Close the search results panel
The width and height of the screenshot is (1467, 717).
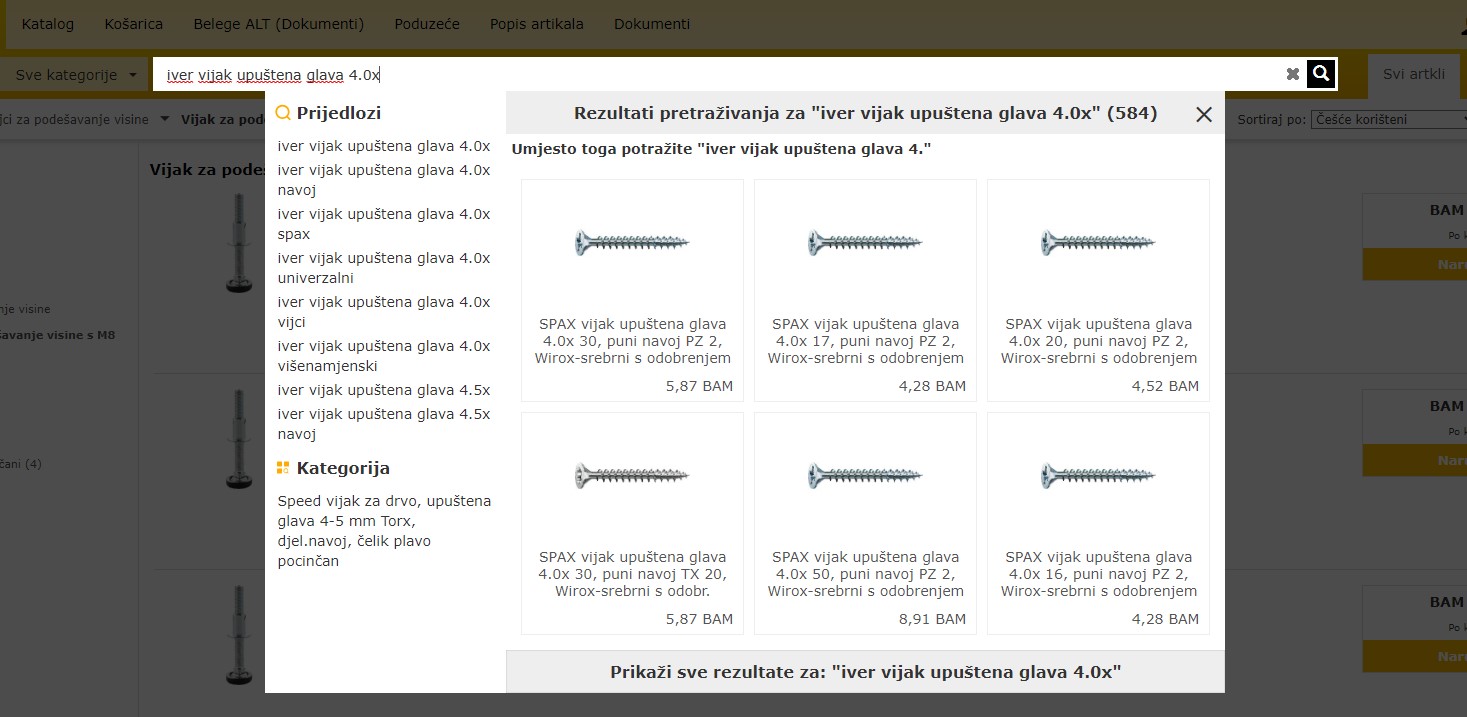point(1204,114)
